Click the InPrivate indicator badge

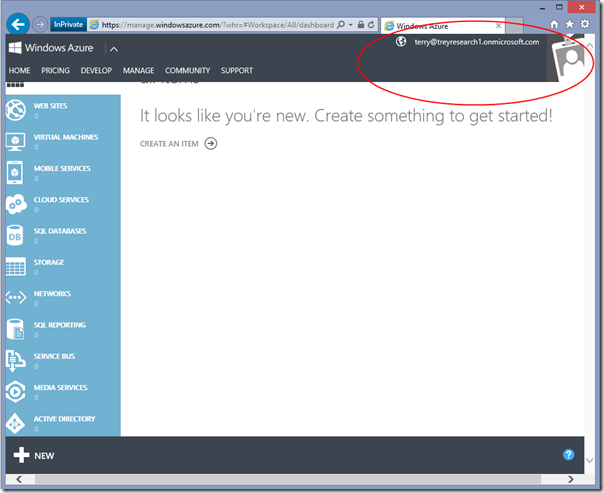[68, 25]
